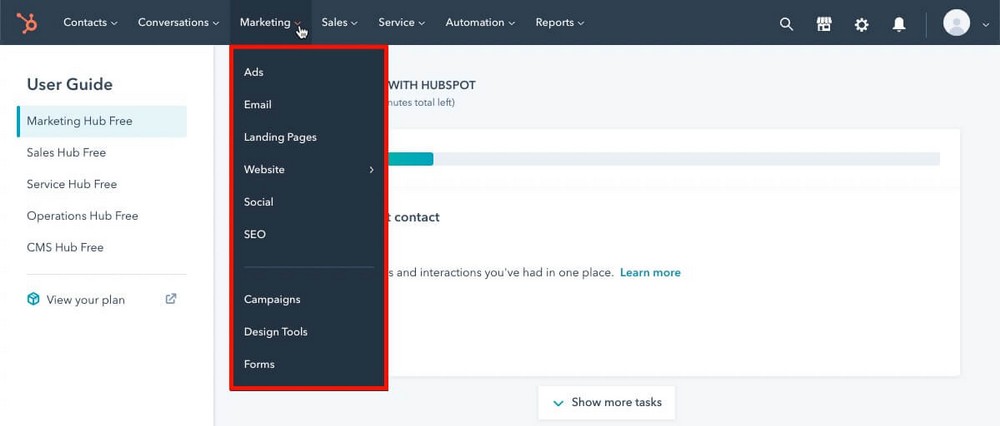The height and width of the screenshot is (426, 1000).
Task: Click the Show more tasks button
Action: [607, 402]
